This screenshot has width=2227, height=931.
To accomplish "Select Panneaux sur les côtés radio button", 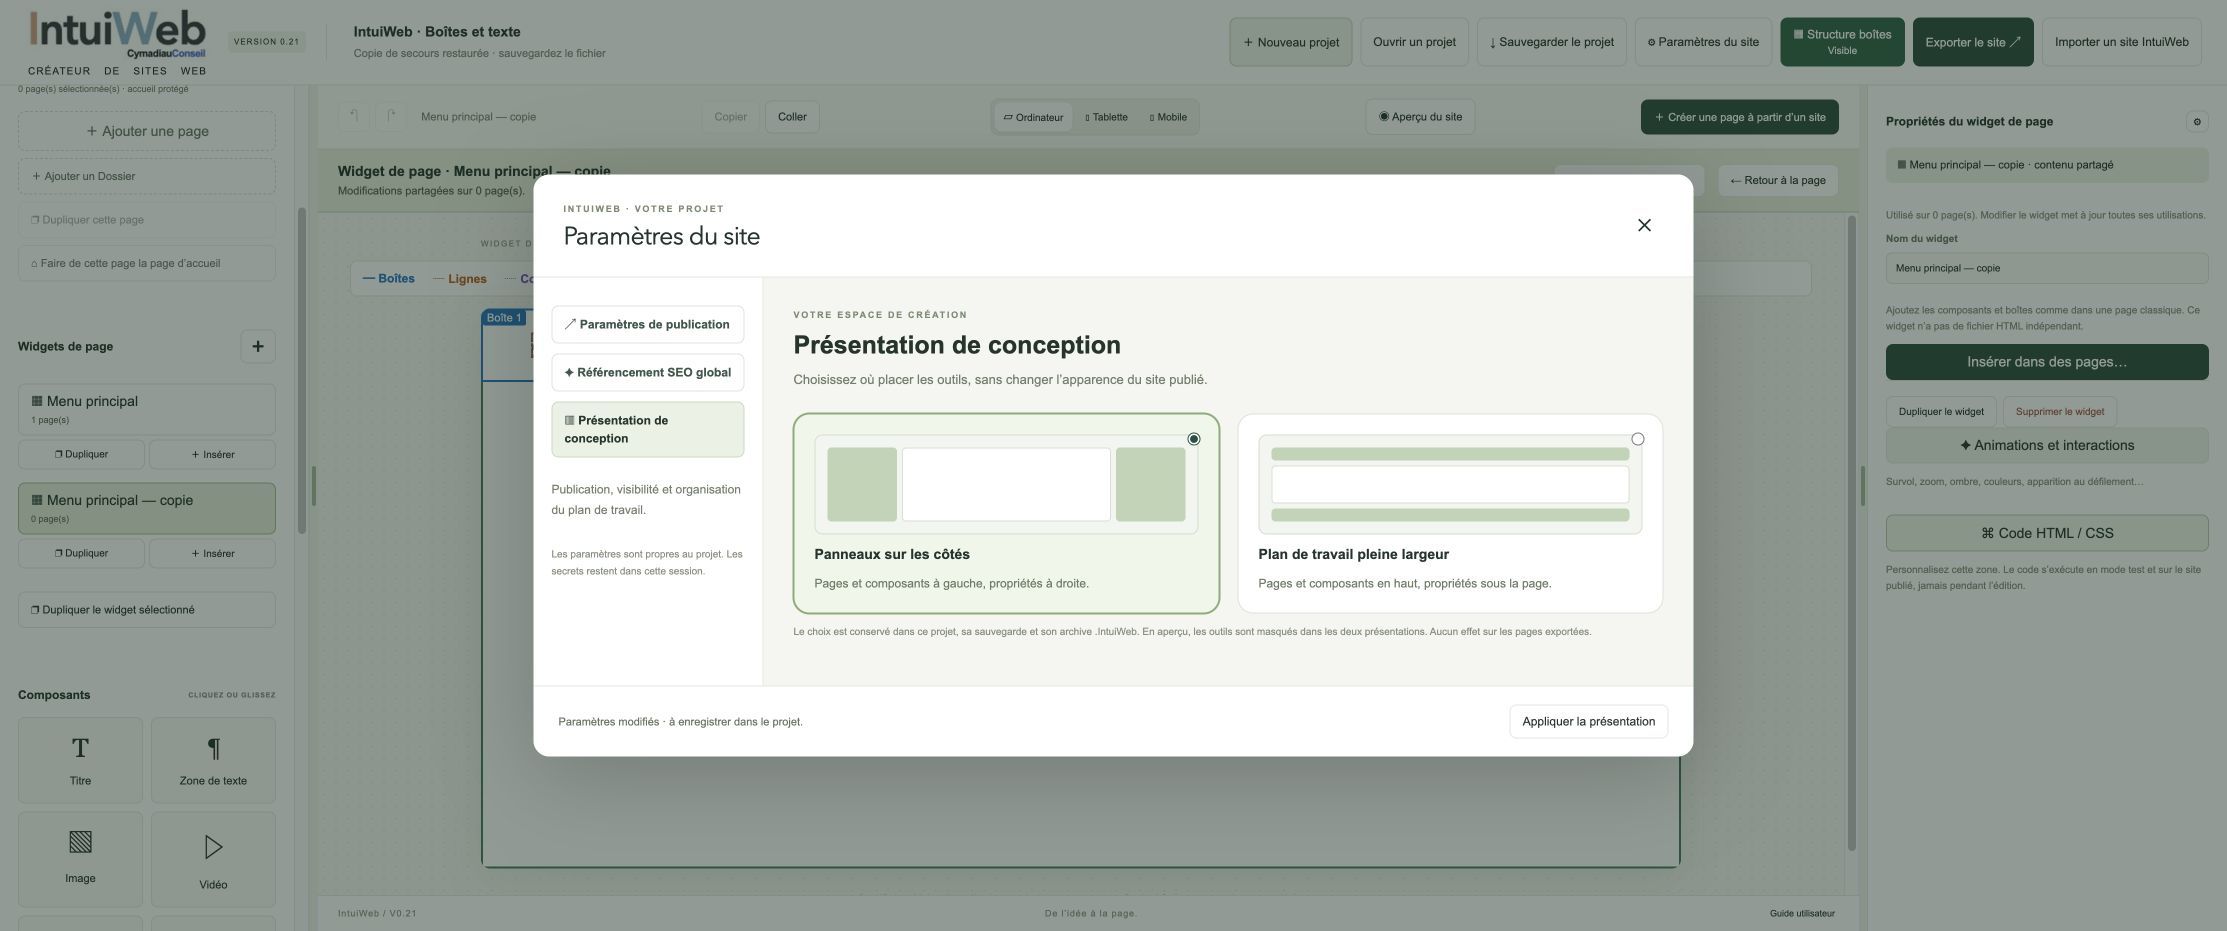I will 1193,439.
